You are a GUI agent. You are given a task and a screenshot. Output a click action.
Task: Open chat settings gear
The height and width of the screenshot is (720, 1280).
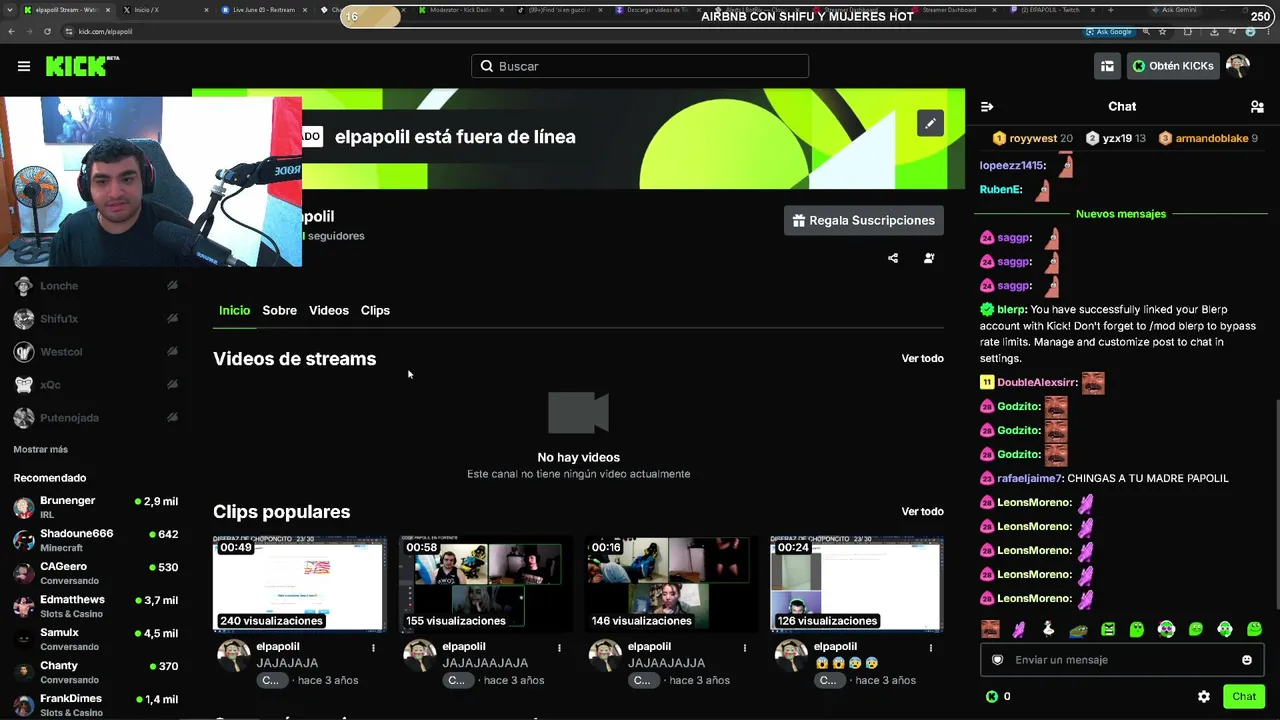click(1204, 696)
